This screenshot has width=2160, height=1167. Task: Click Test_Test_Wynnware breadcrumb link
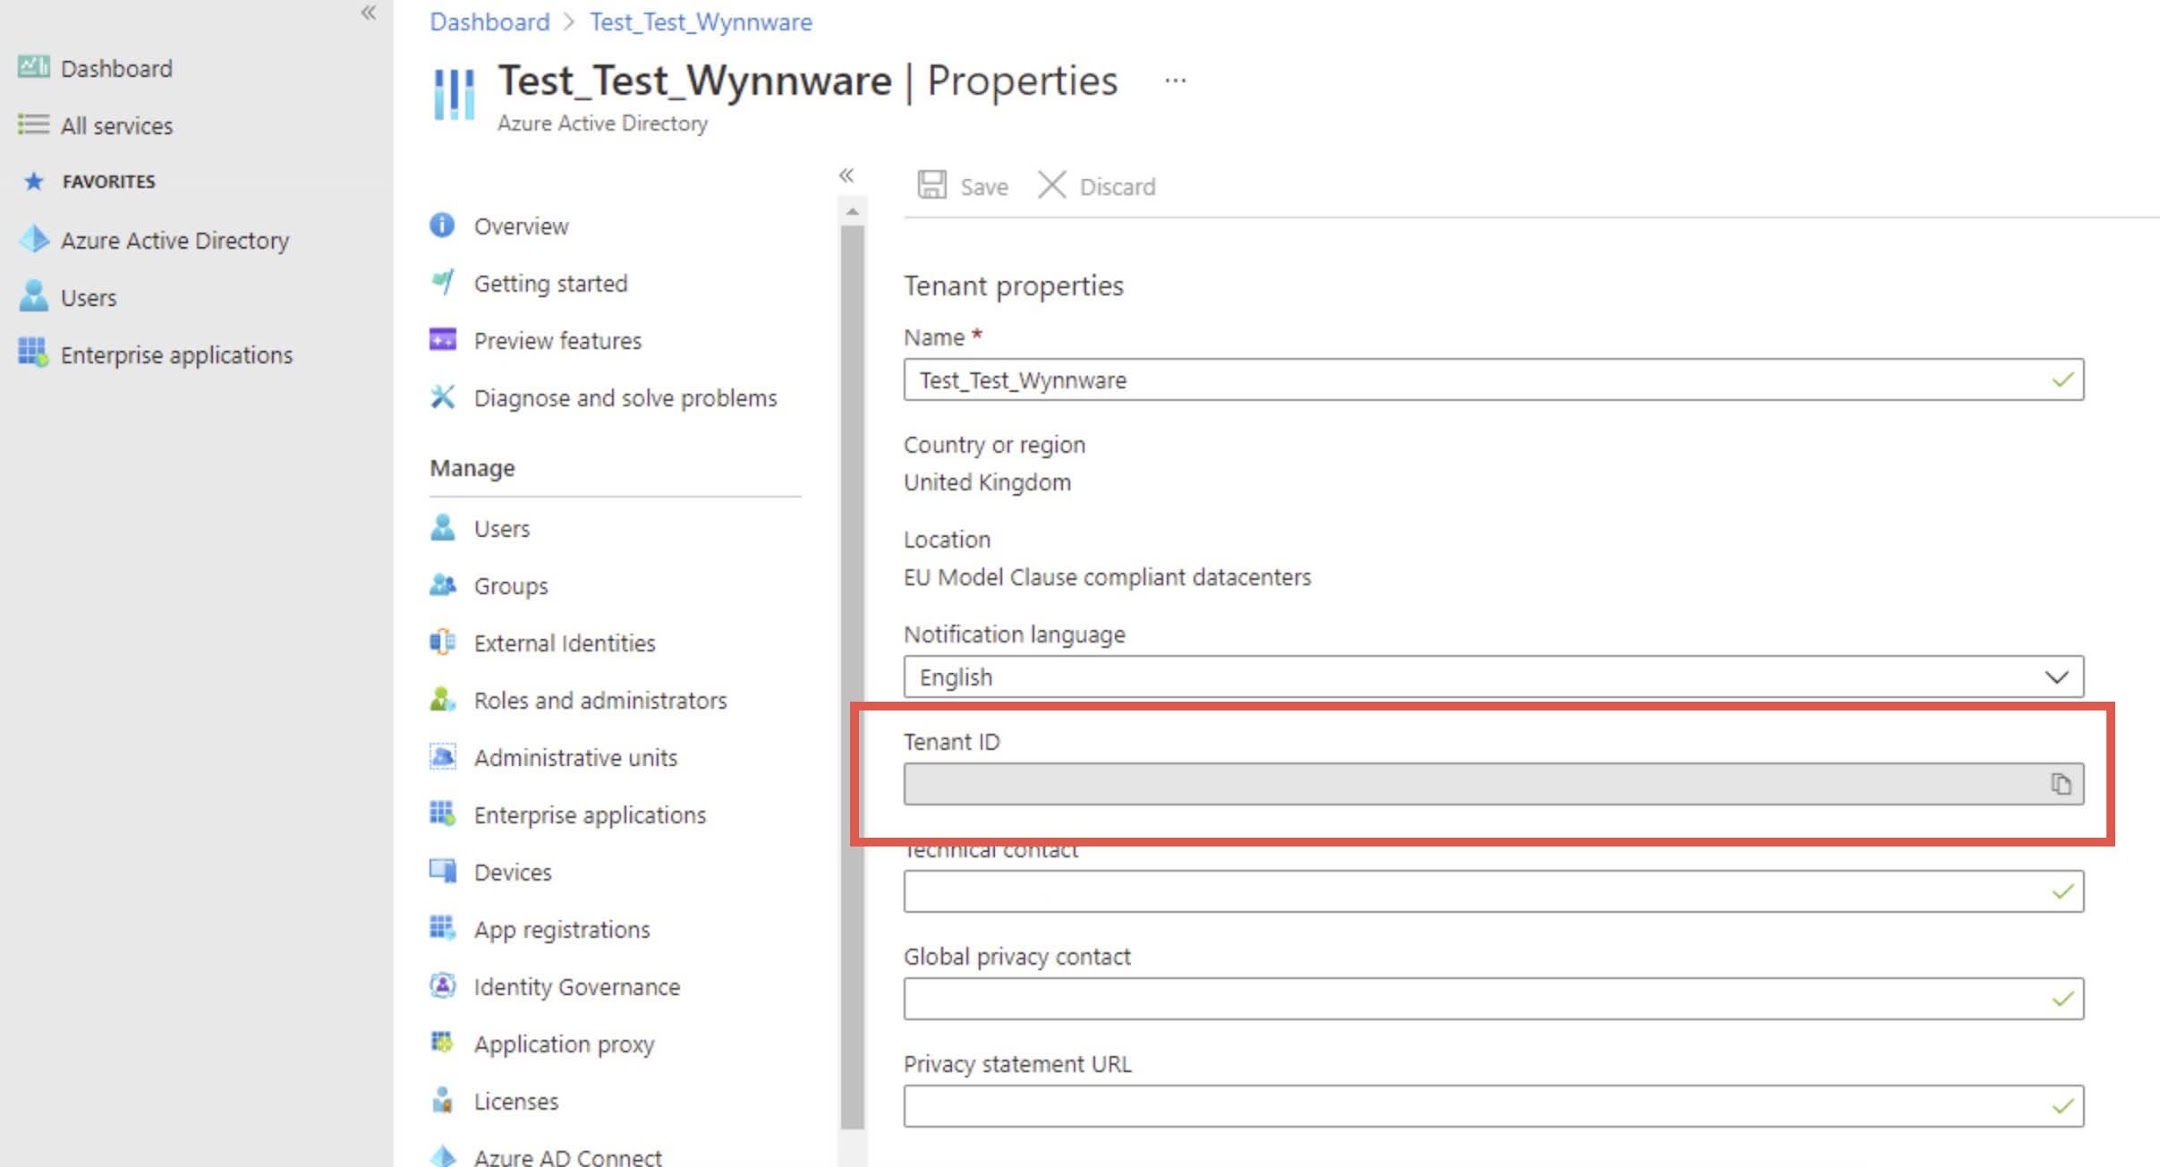(700, 22)
